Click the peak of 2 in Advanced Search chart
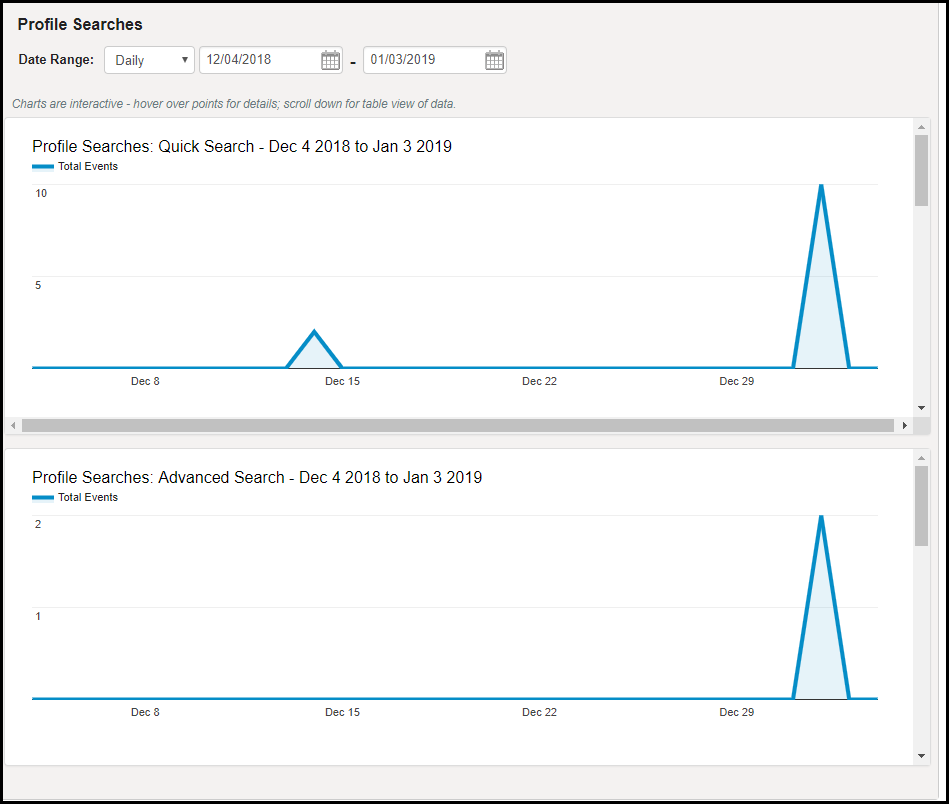The height and width of the screenshot is (804, 949). [821, 516]
